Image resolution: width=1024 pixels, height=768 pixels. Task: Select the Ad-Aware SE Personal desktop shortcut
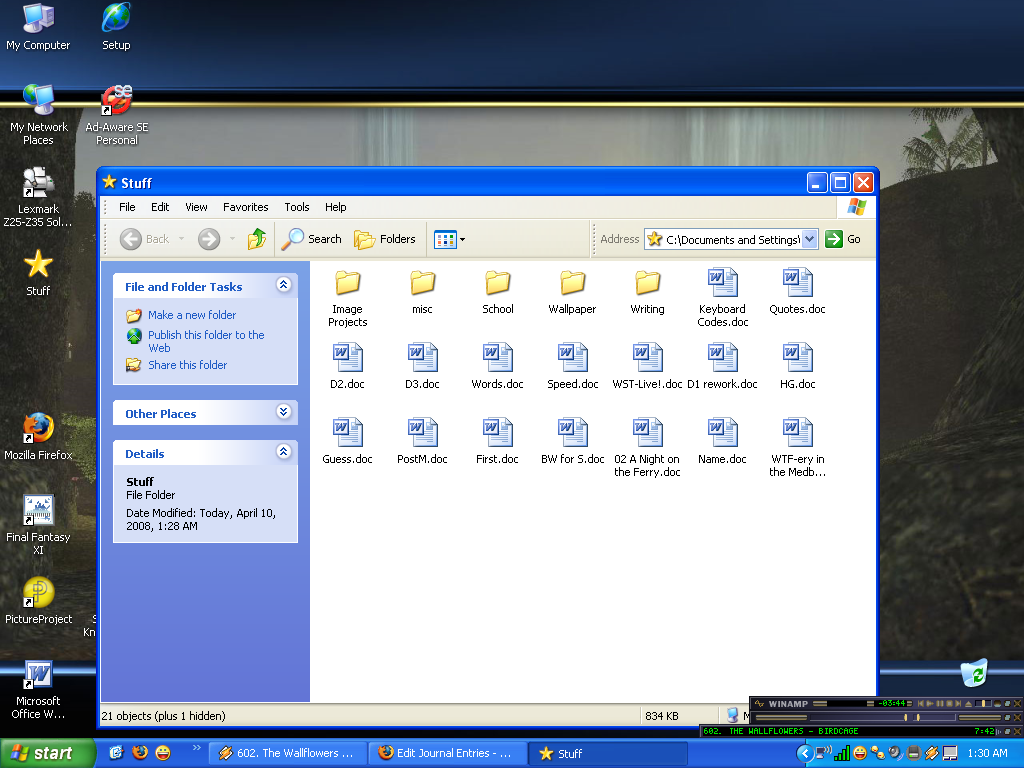(117, 116)
